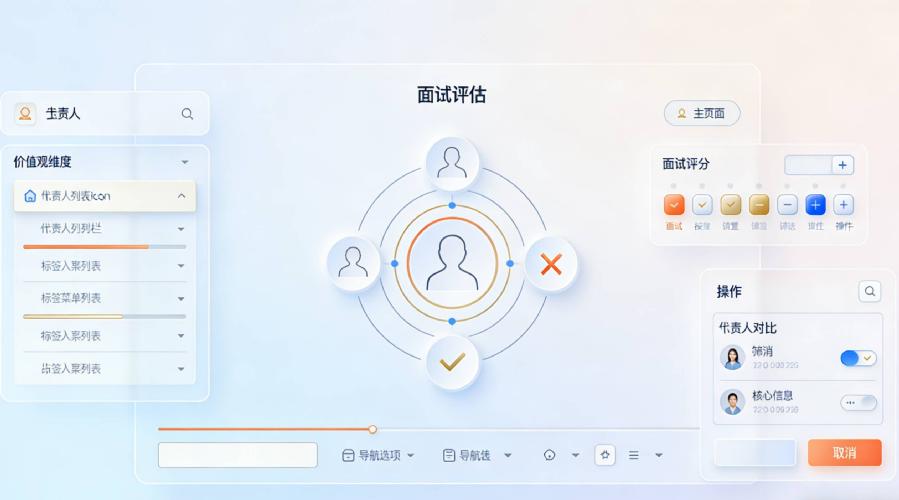Expand the 标签菜单列表 row
Image resolution: width=899 pixels, height=500 pixels.
(105, 298)
